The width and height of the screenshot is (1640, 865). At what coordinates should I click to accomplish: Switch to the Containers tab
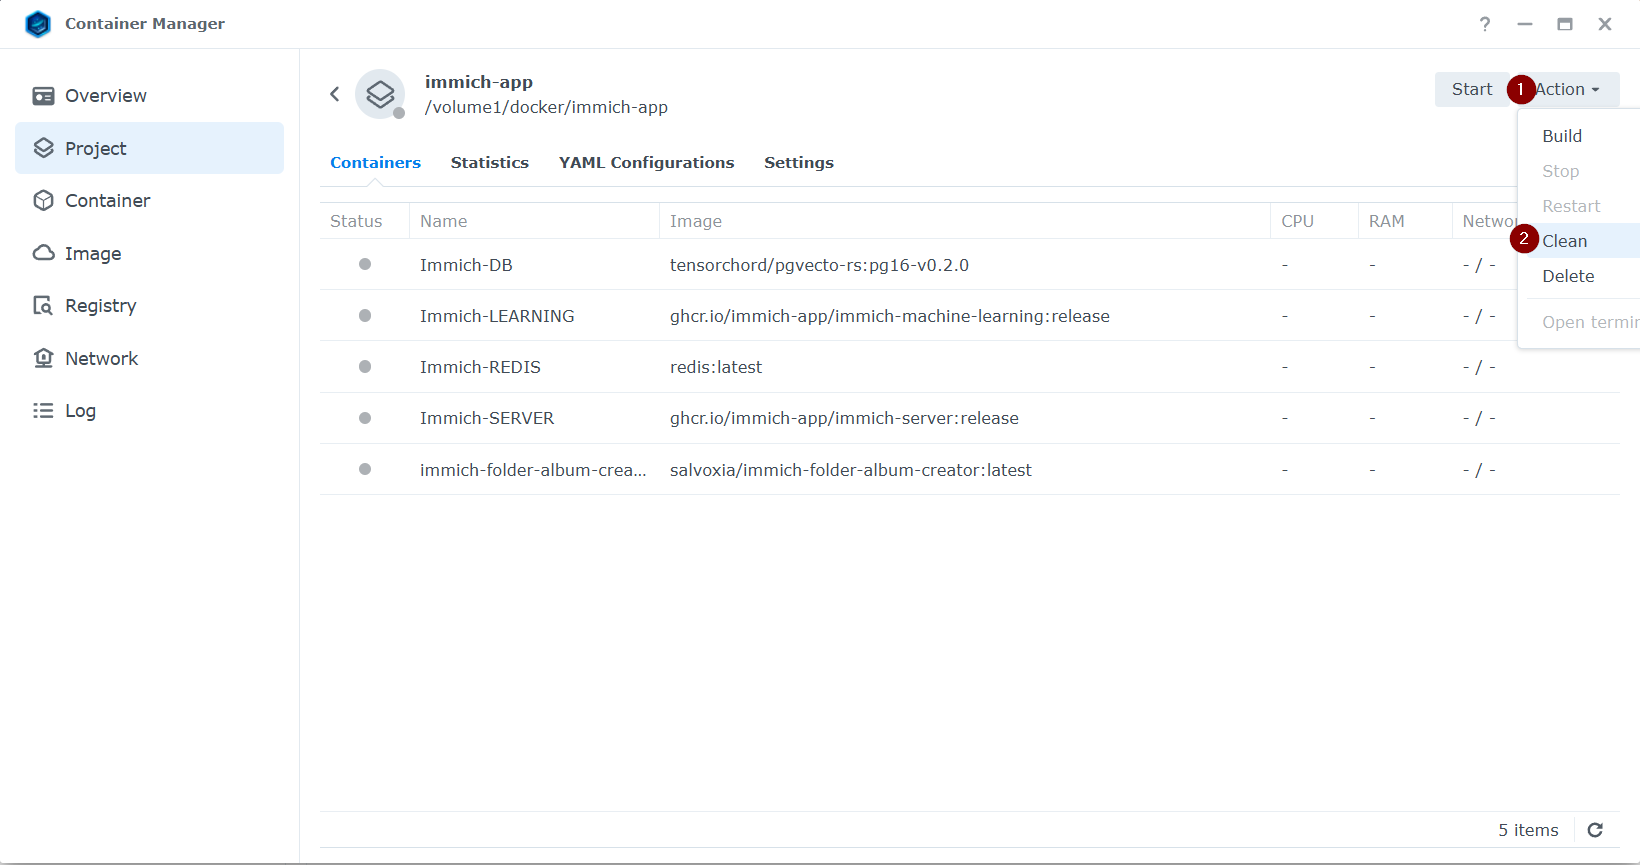tap(376, 163)
